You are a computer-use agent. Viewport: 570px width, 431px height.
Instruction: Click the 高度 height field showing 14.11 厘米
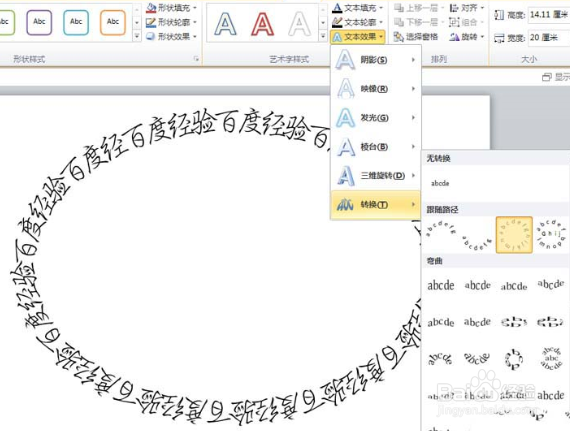coord(549,15)
